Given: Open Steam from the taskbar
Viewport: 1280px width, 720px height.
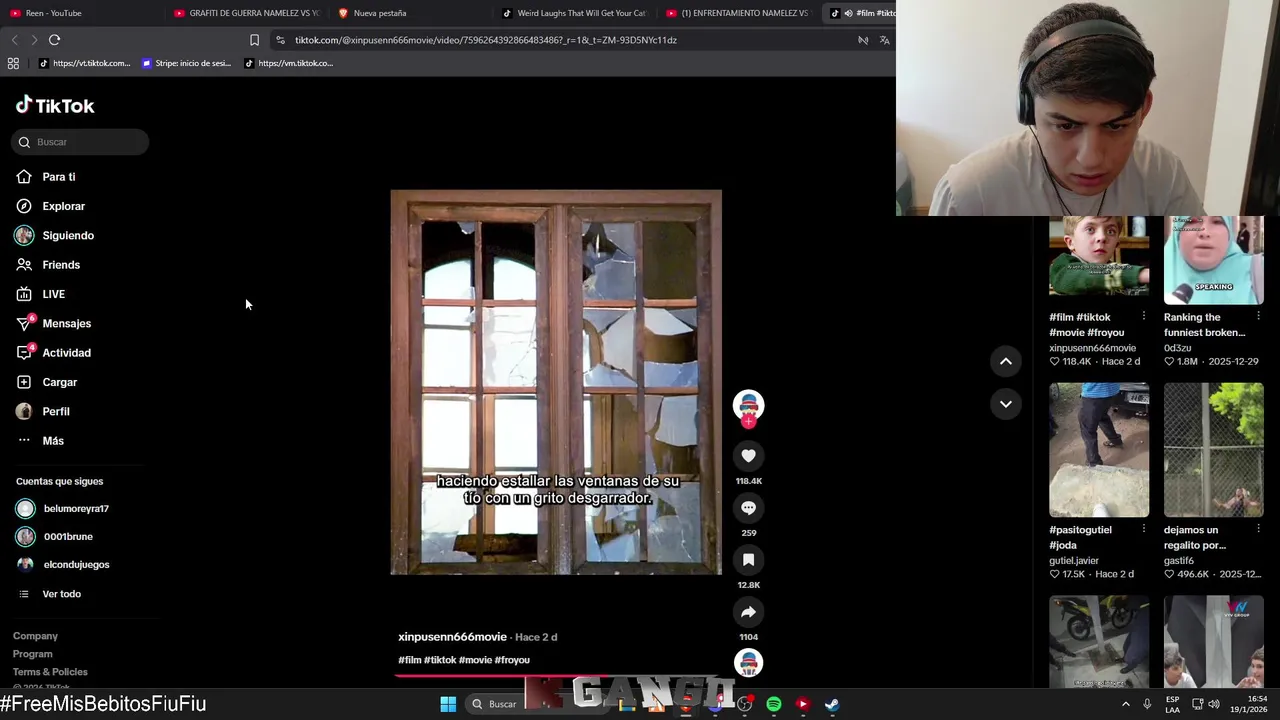Looking at the screenshot, I should coord(832,704).
